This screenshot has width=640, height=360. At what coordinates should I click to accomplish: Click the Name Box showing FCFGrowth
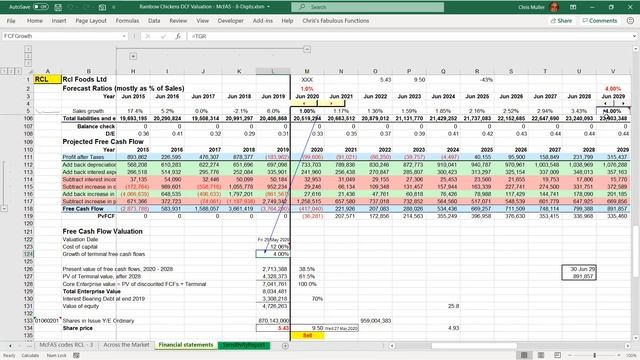(61, 36)
